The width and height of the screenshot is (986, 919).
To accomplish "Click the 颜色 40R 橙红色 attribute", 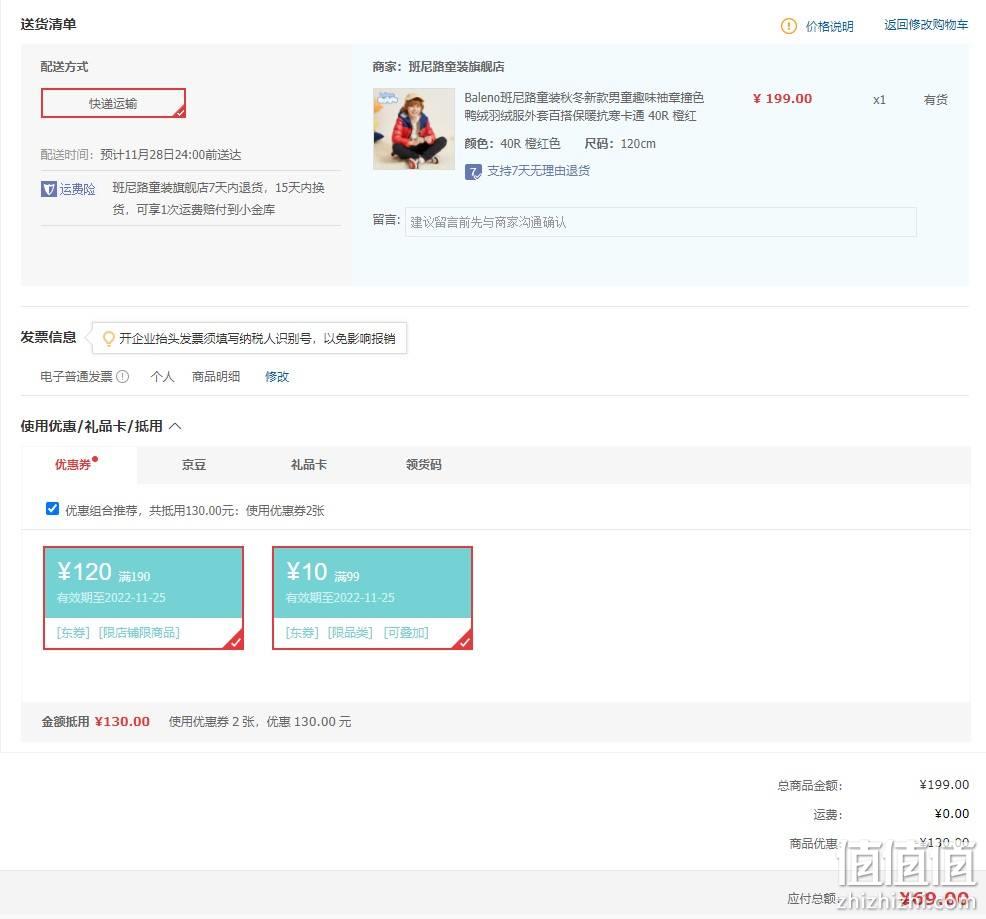I will pyautogui.click(x=512, y=143).
